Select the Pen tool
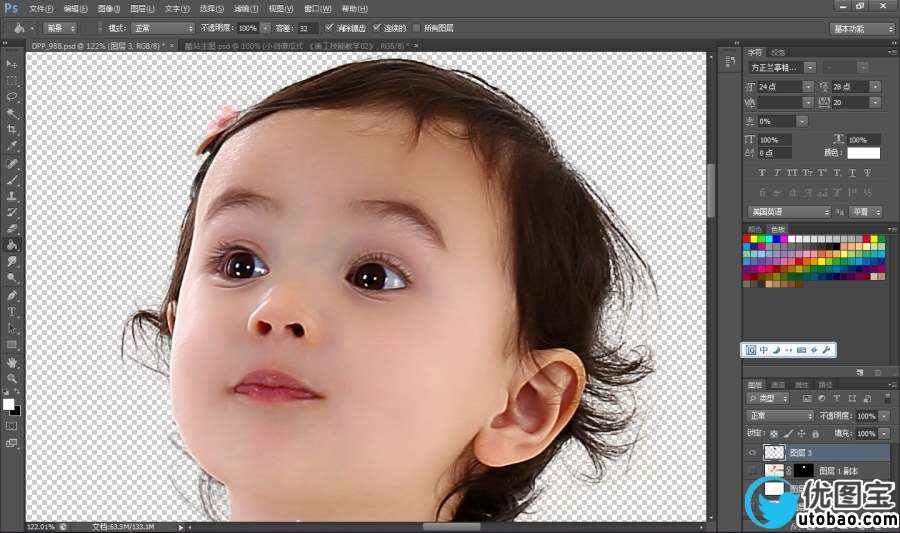This screenshot has height=533, width=900. coord(11,295)
